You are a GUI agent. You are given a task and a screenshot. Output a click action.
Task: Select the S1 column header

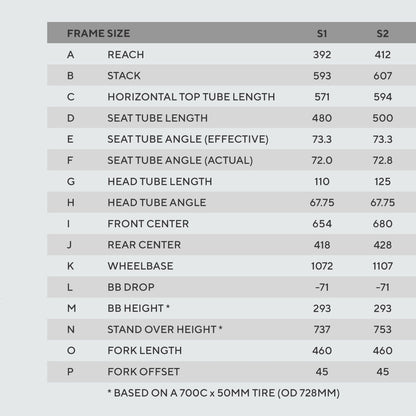click(322, 33)
